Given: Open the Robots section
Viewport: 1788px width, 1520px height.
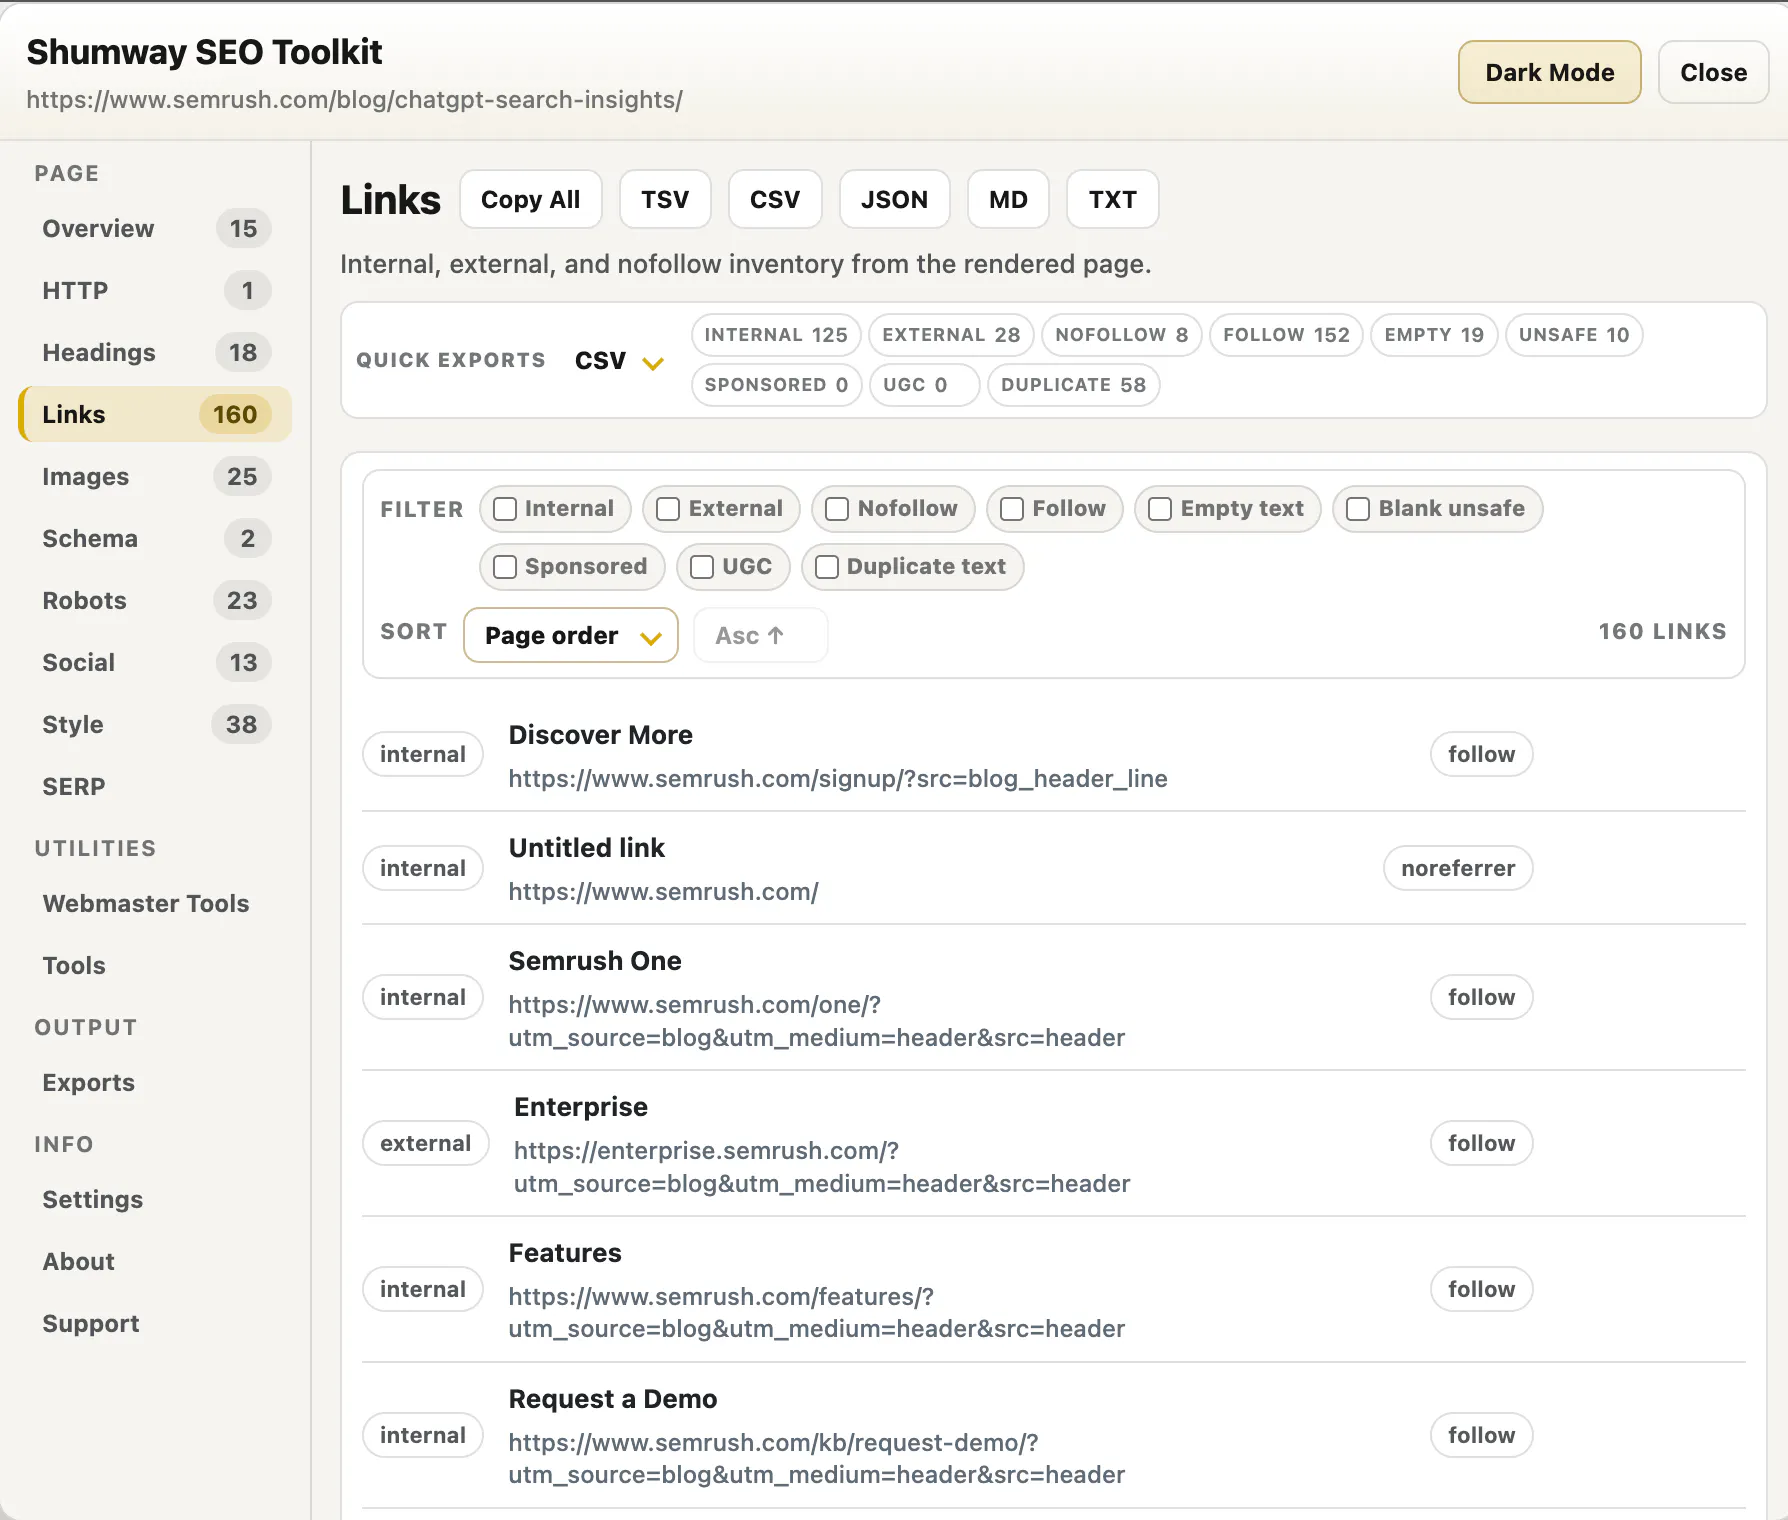Looking at the screenshot, I should click(x=155, y=601).
